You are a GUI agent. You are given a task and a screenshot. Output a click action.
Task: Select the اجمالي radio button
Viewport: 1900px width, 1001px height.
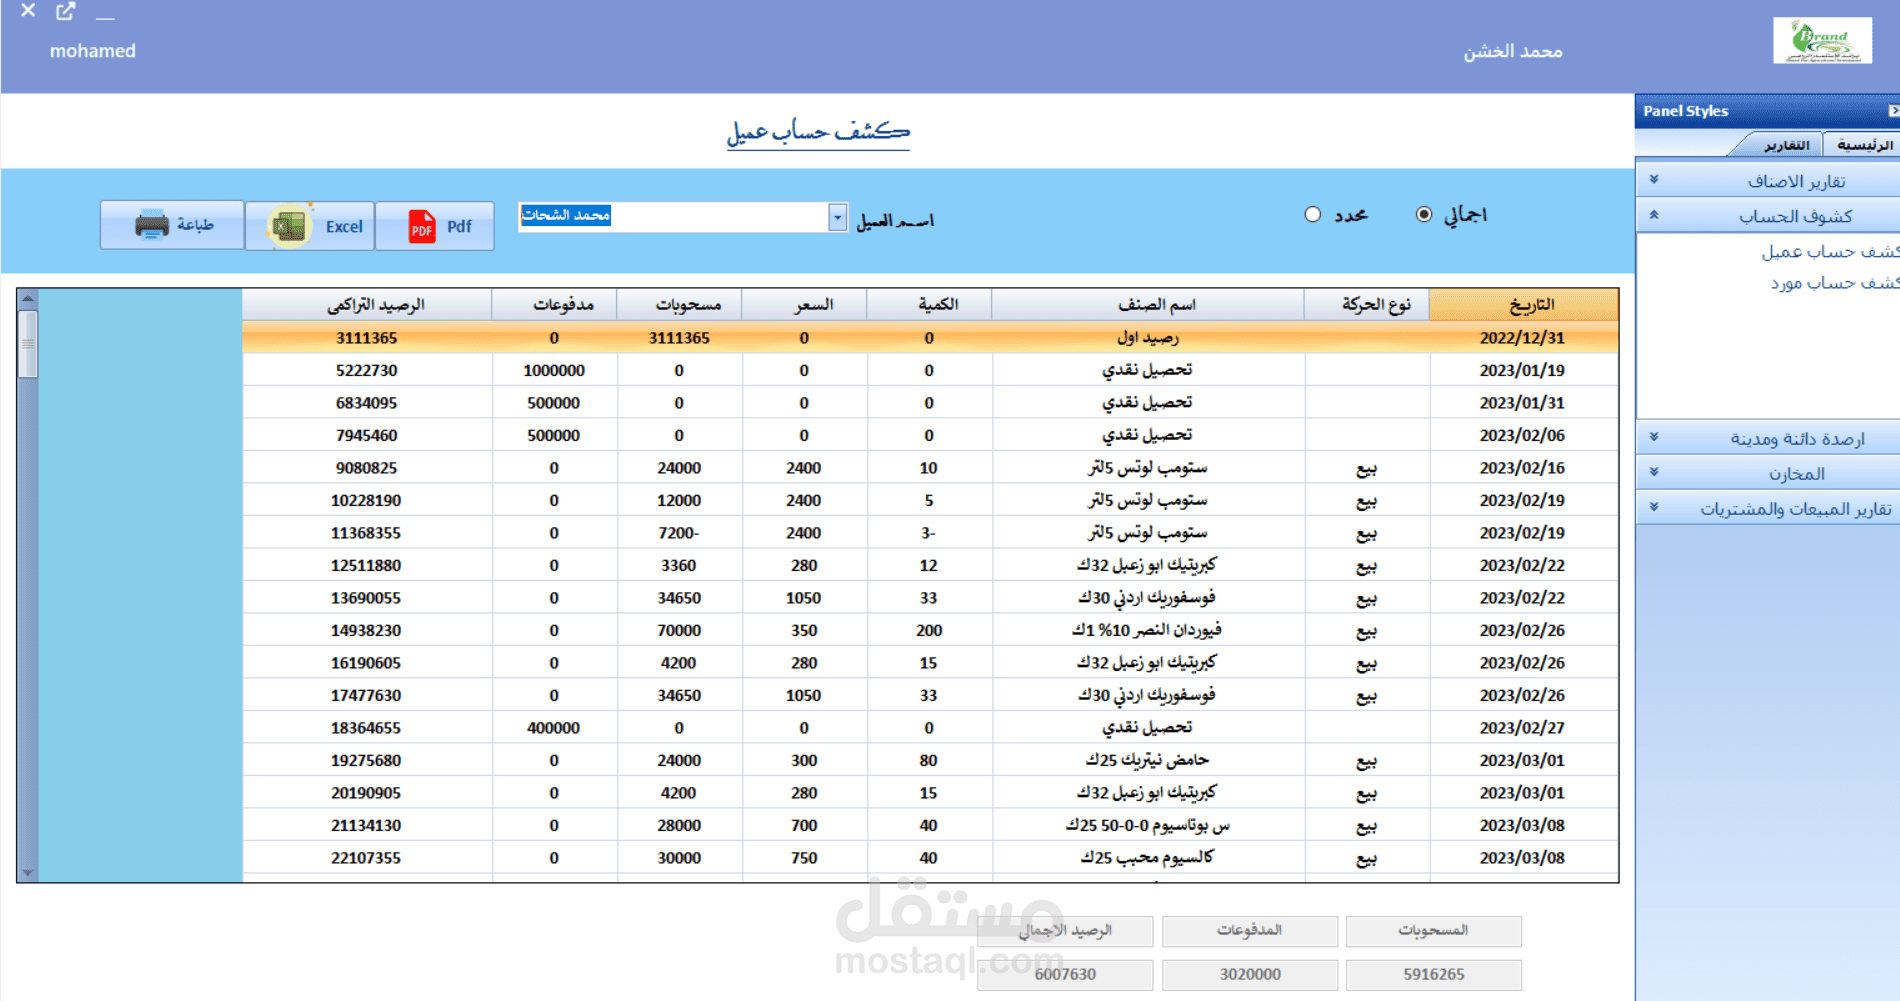point(1424,214)
